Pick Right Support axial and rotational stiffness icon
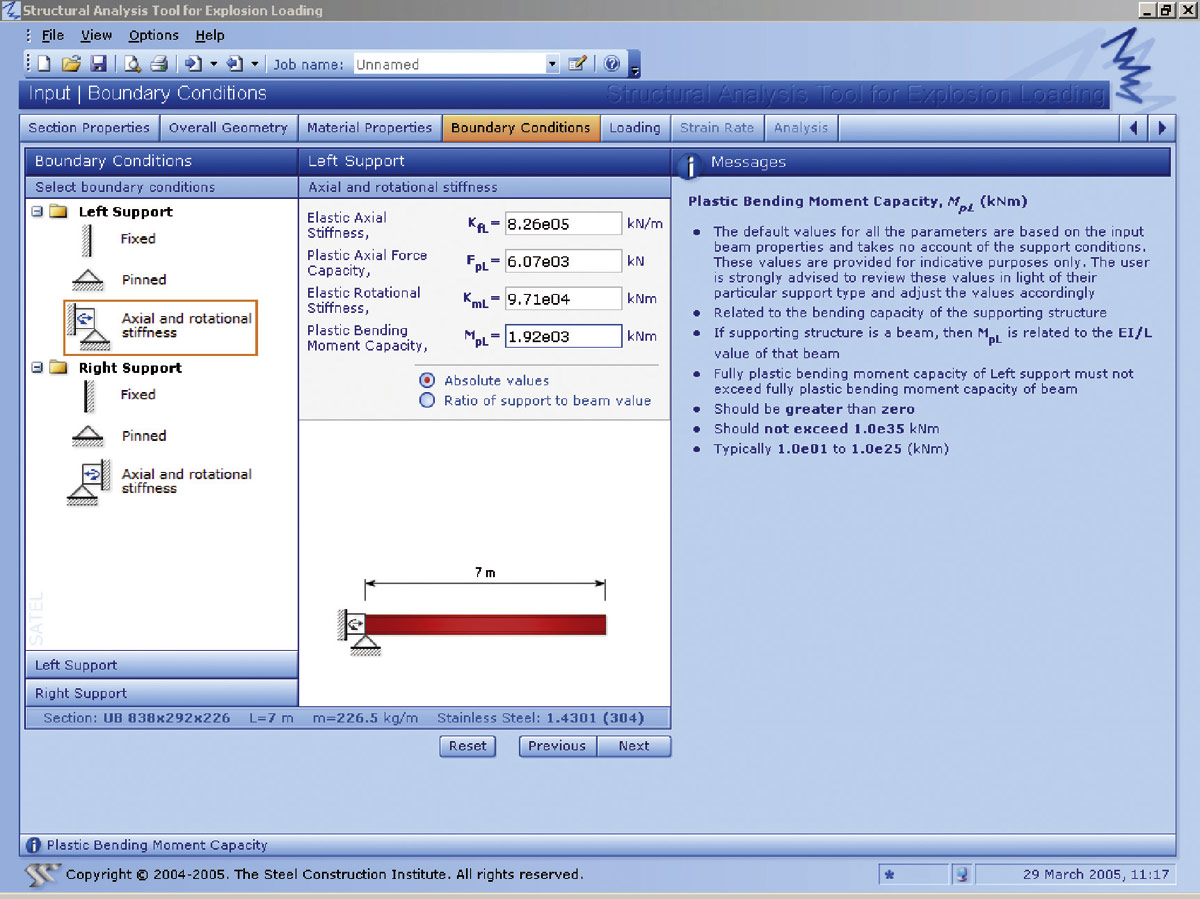Screen dimensions: 1200x899 [x=88, y=481]
